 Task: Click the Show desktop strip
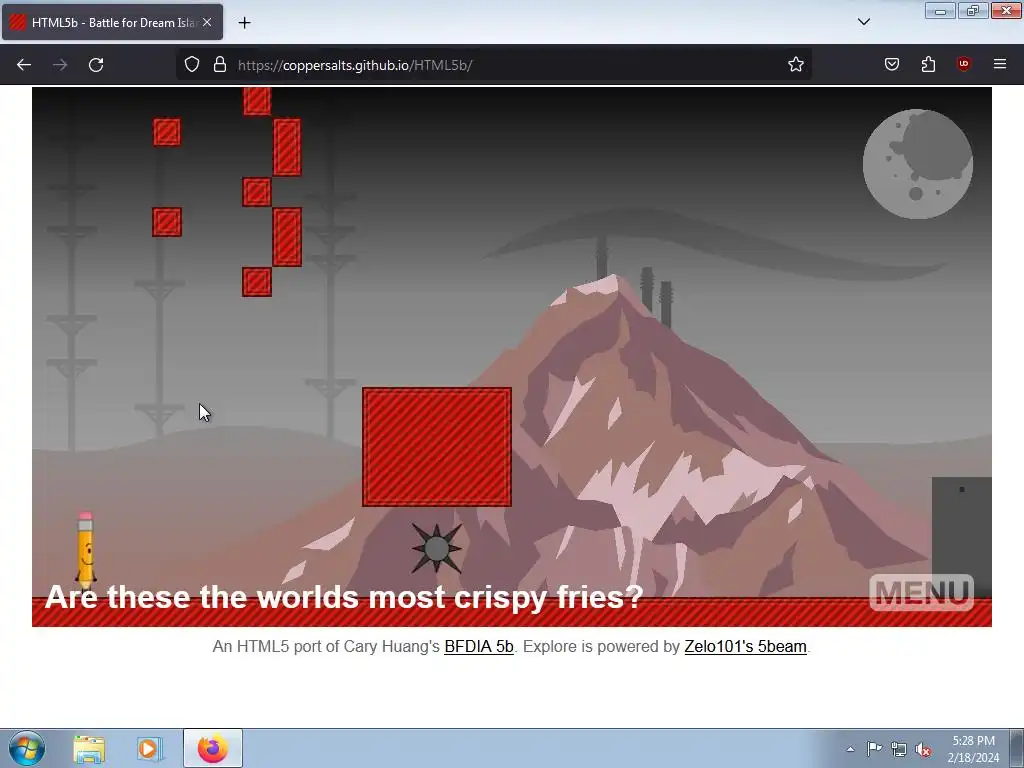click(x=1016, y=748)
